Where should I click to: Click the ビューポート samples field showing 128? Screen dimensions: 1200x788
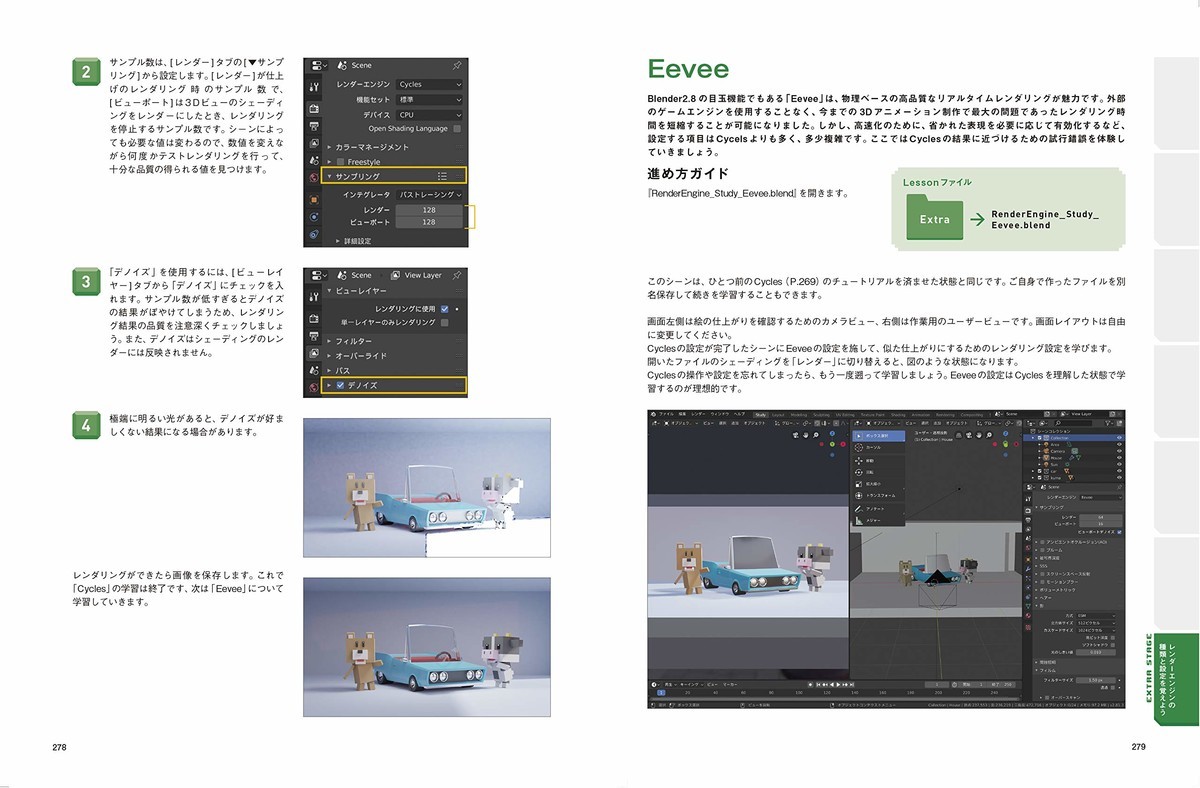(x=429, y=222)
